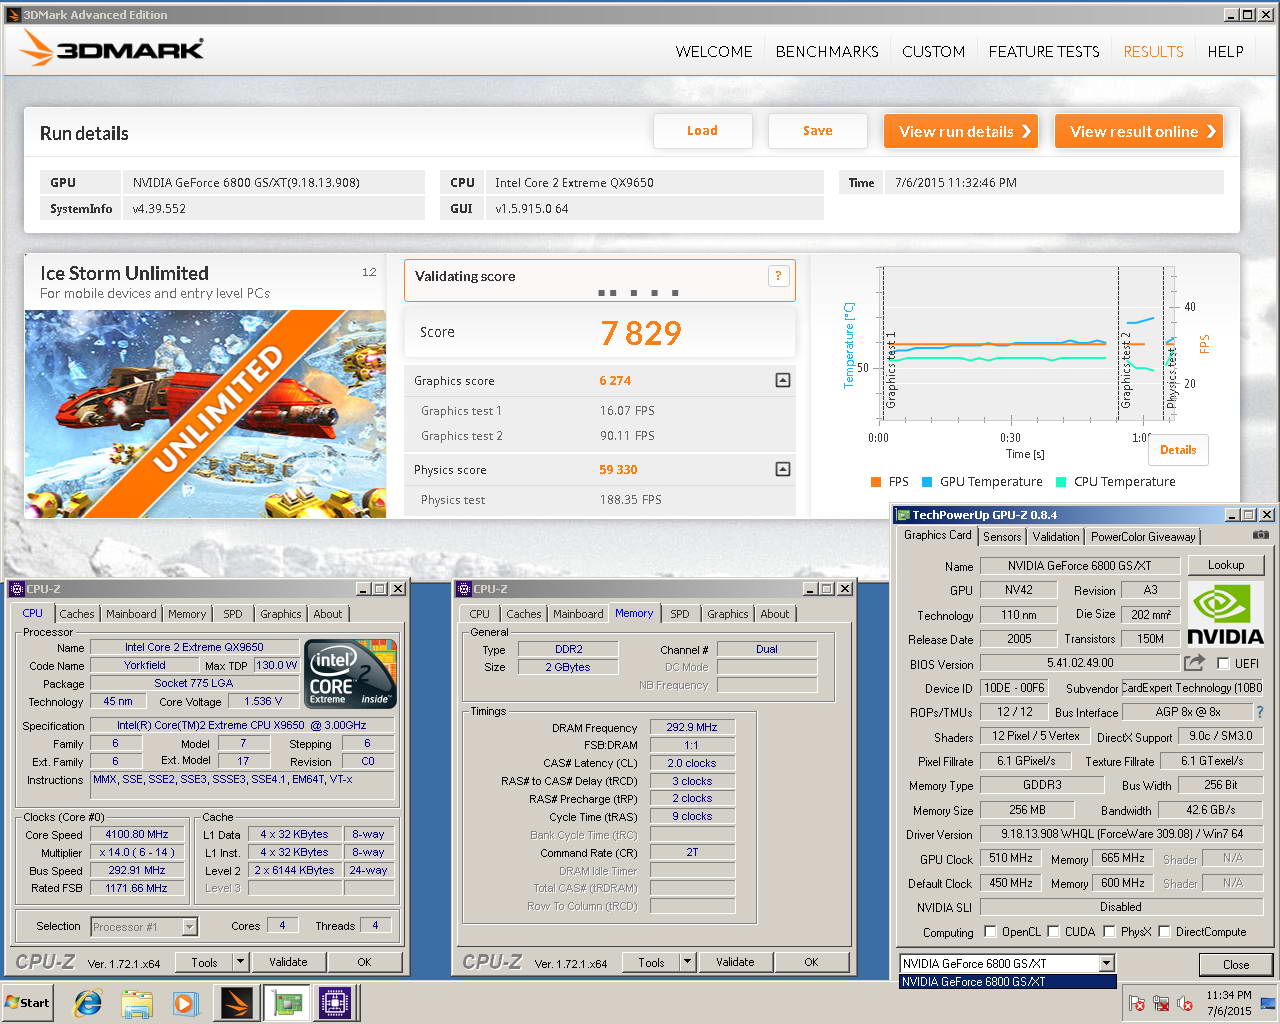Switch to the CPU-Z taskbar icon
Screen dimensions: 1280x1024
pyautogui.click(x=336, y=1003)
